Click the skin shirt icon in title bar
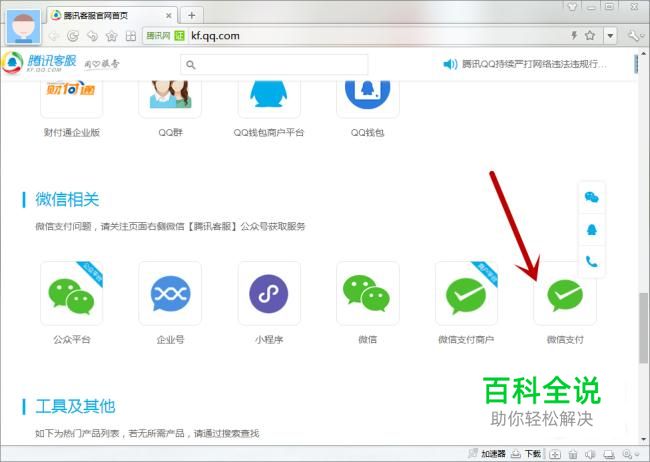650x462 pixels. [572, 7]
